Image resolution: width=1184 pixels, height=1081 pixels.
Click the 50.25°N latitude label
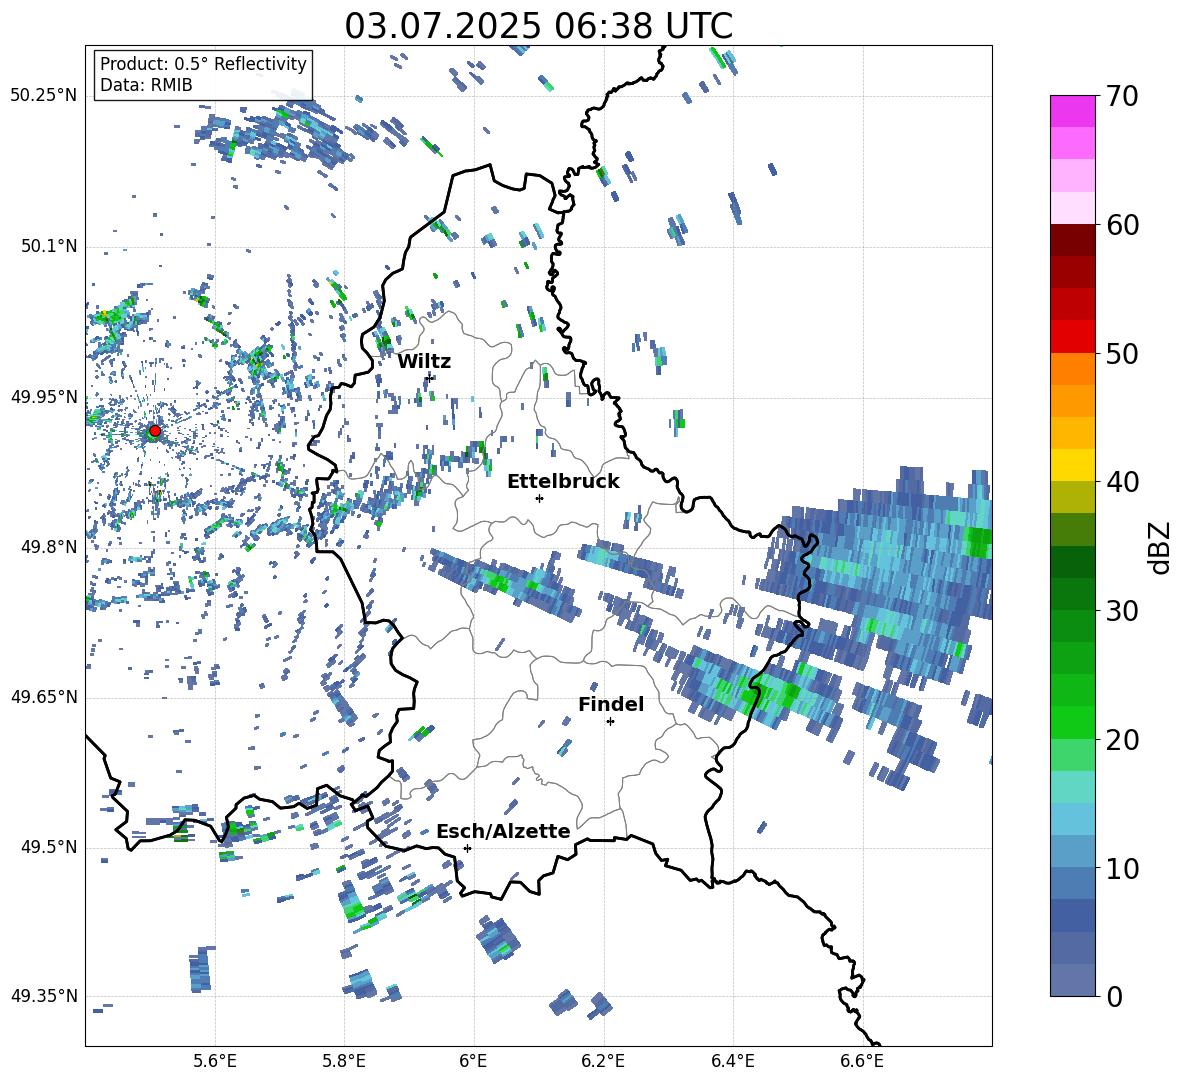[x=44, y=96]
